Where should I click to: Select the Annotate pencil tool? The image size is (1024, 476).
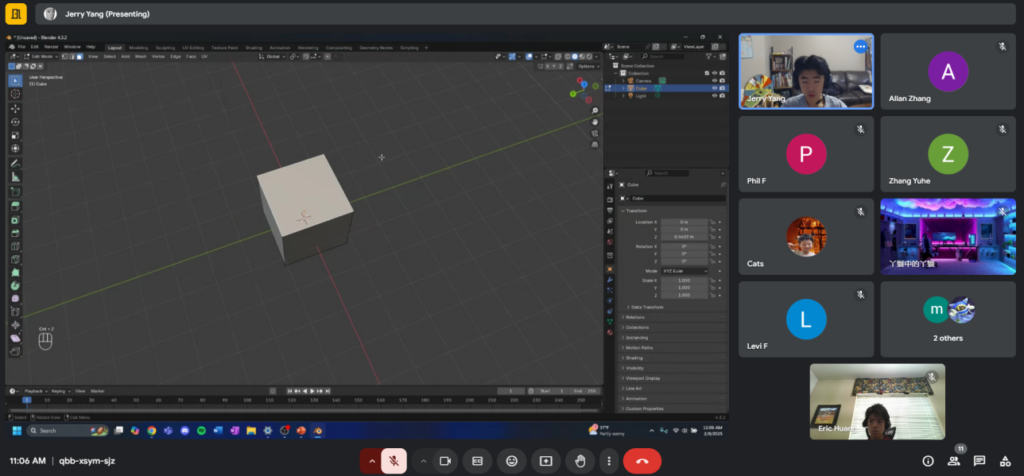click(x=15, y=163)
